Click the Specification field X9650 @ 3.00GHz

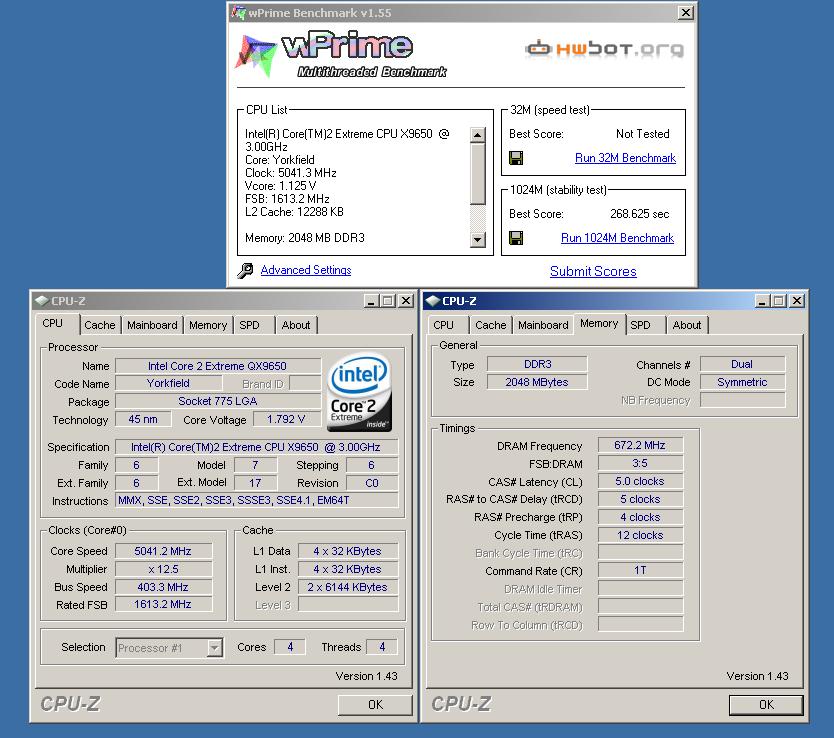[256, 447]
